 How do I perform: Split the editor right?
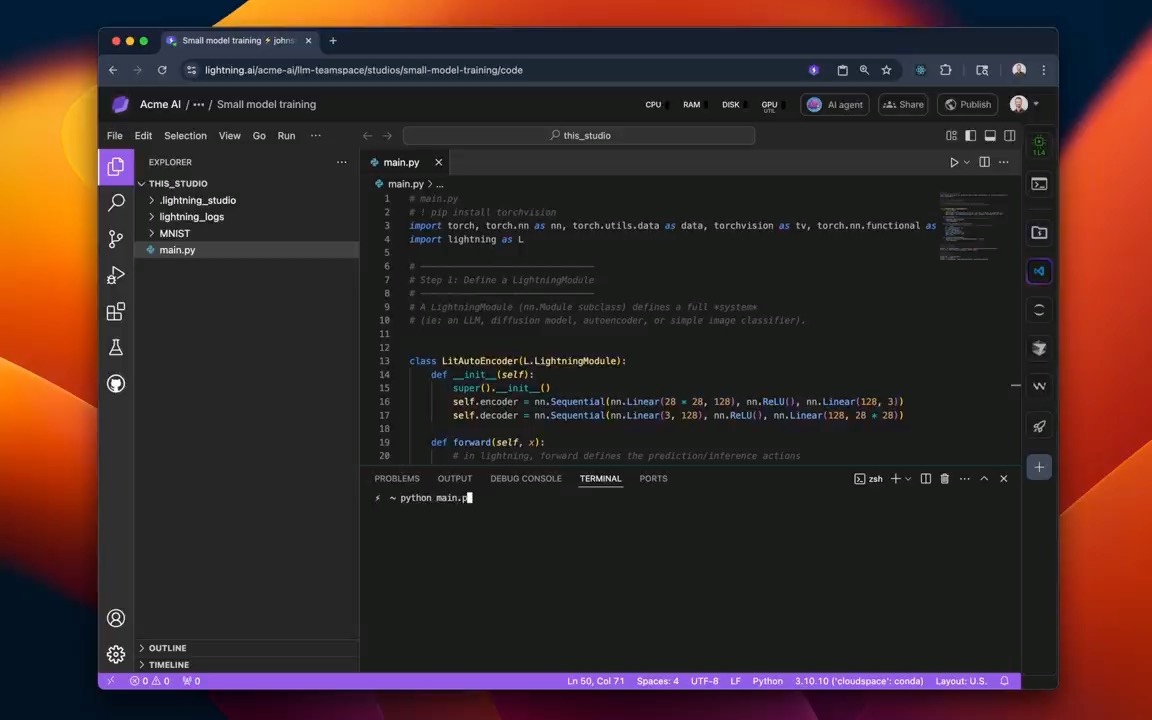coord(984,162)
